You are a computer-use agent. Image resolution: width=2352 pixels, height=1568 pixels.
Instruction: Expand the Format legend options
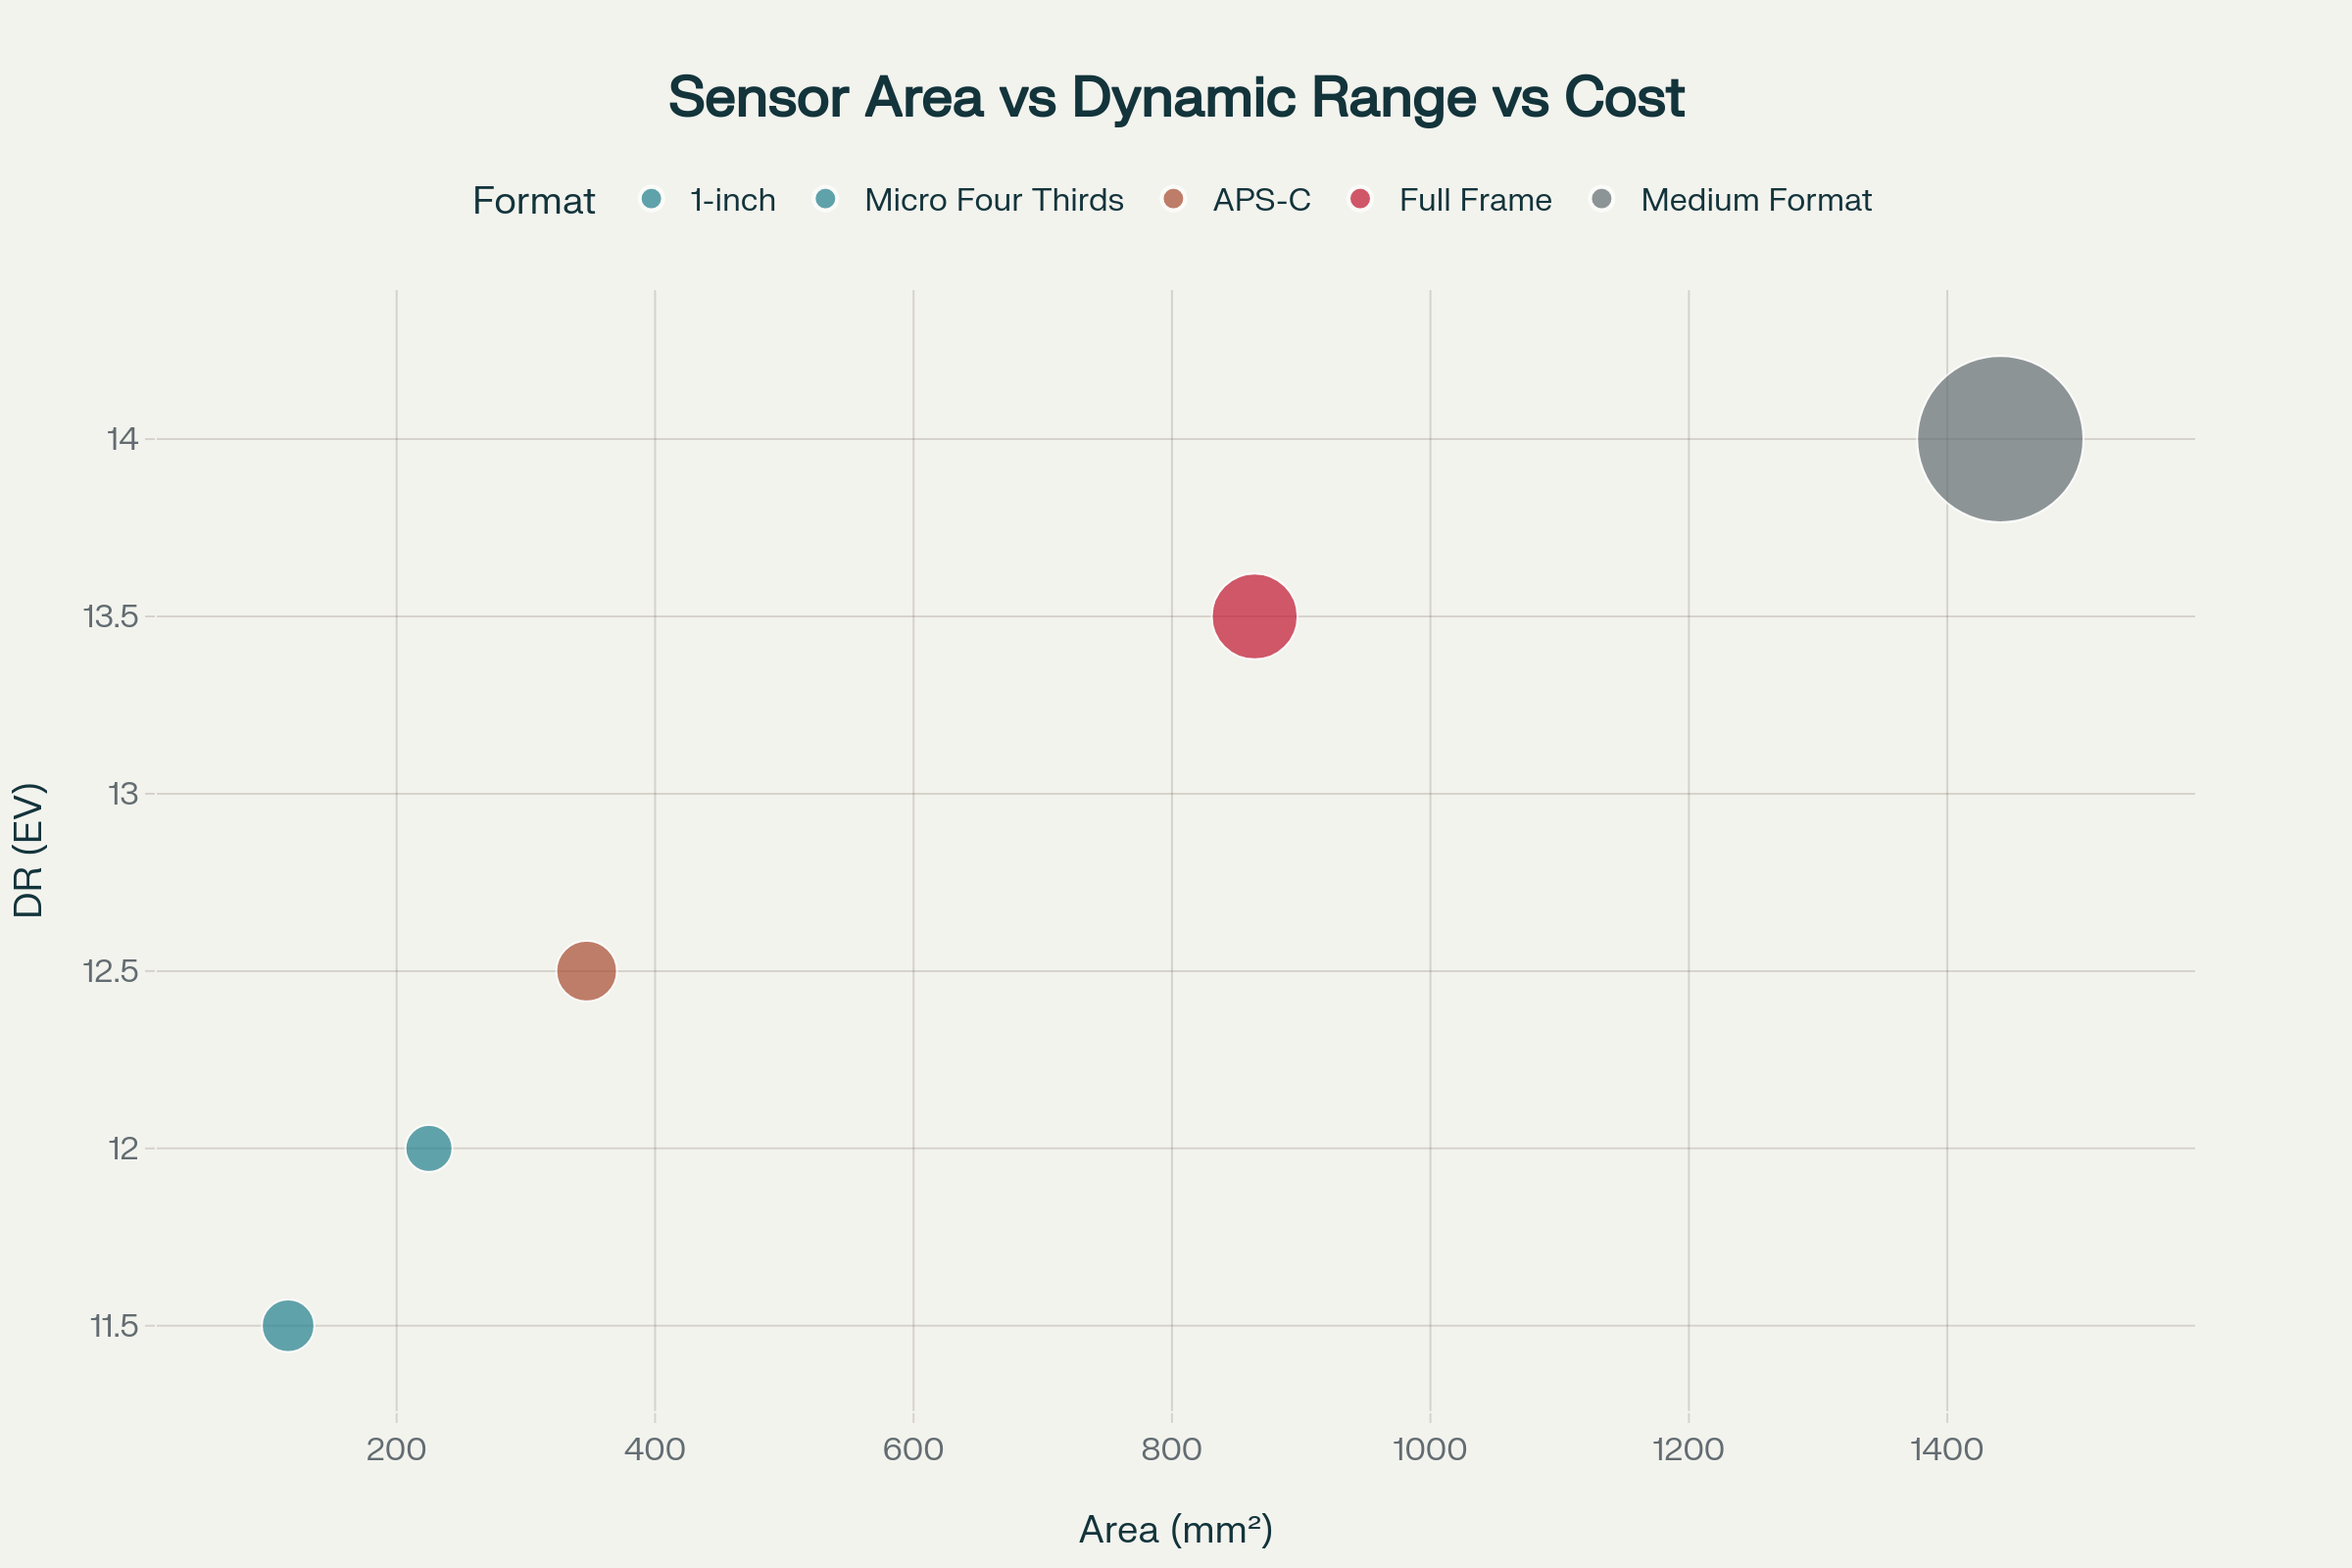[533, 200]
